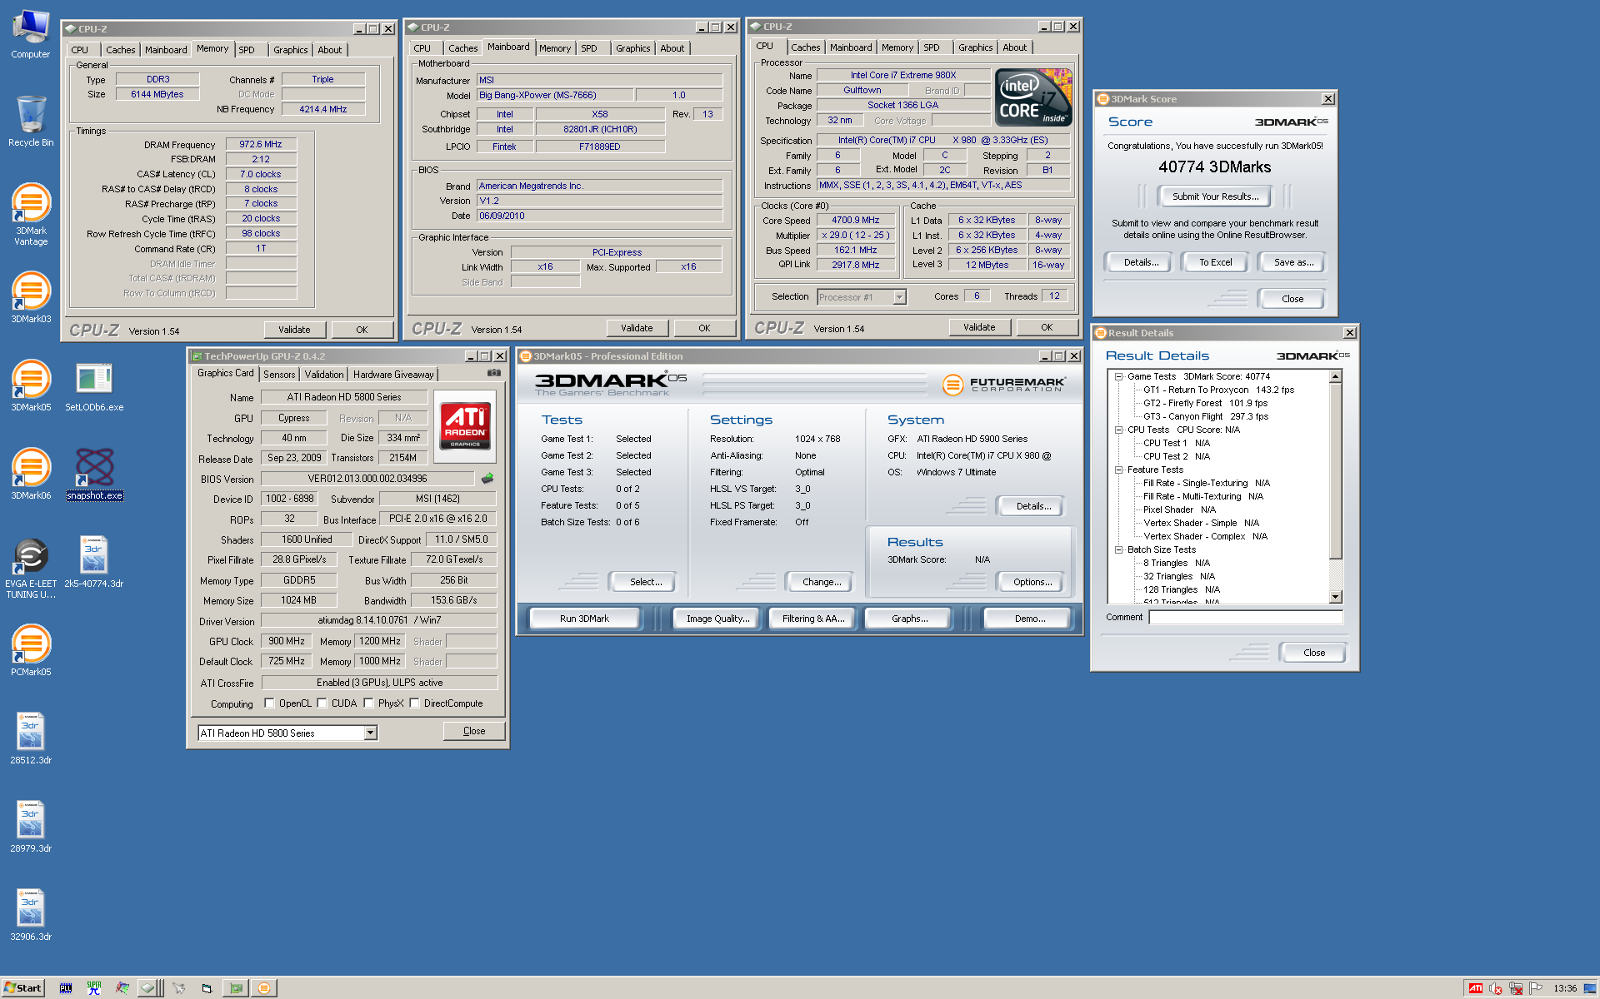
Task: Enable the CUDA checkbox in GPU-Z
Action: click(x=322, y=703)
